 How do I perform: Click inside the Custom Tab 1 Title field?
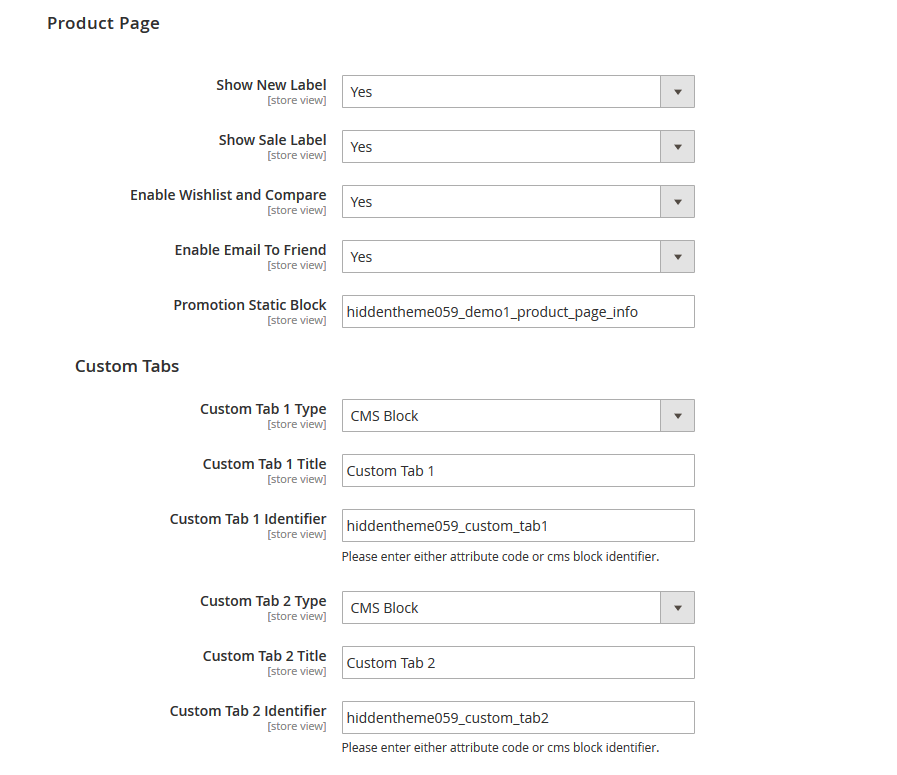coord(518,470)
